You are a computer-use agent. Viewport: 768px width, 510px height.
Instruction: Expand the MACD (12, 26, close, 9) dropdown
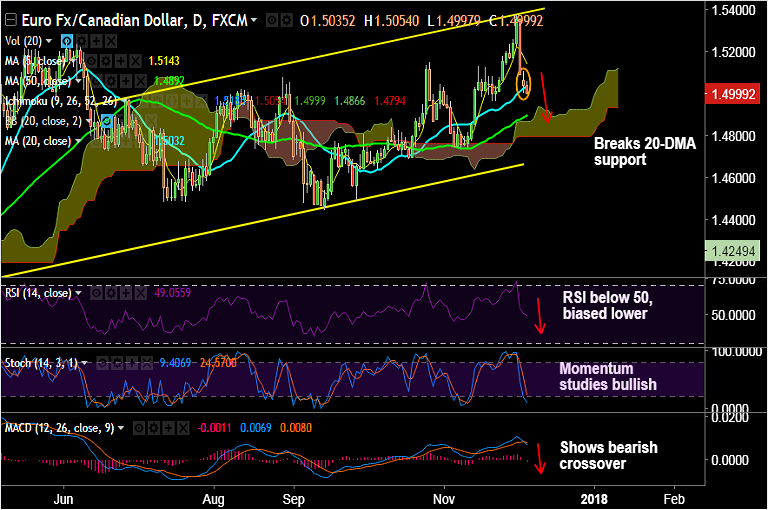pos(121,428)
